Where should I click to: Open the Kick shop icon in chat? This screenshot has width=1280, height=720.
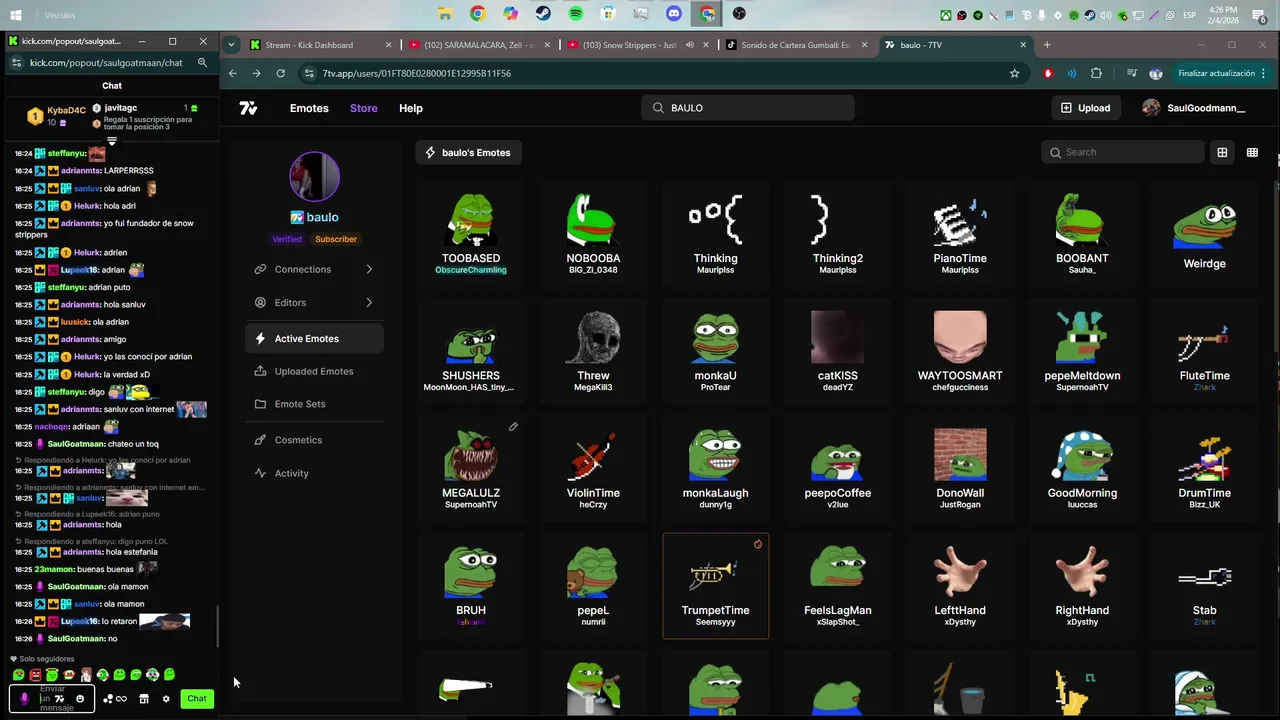coord(143,699)
